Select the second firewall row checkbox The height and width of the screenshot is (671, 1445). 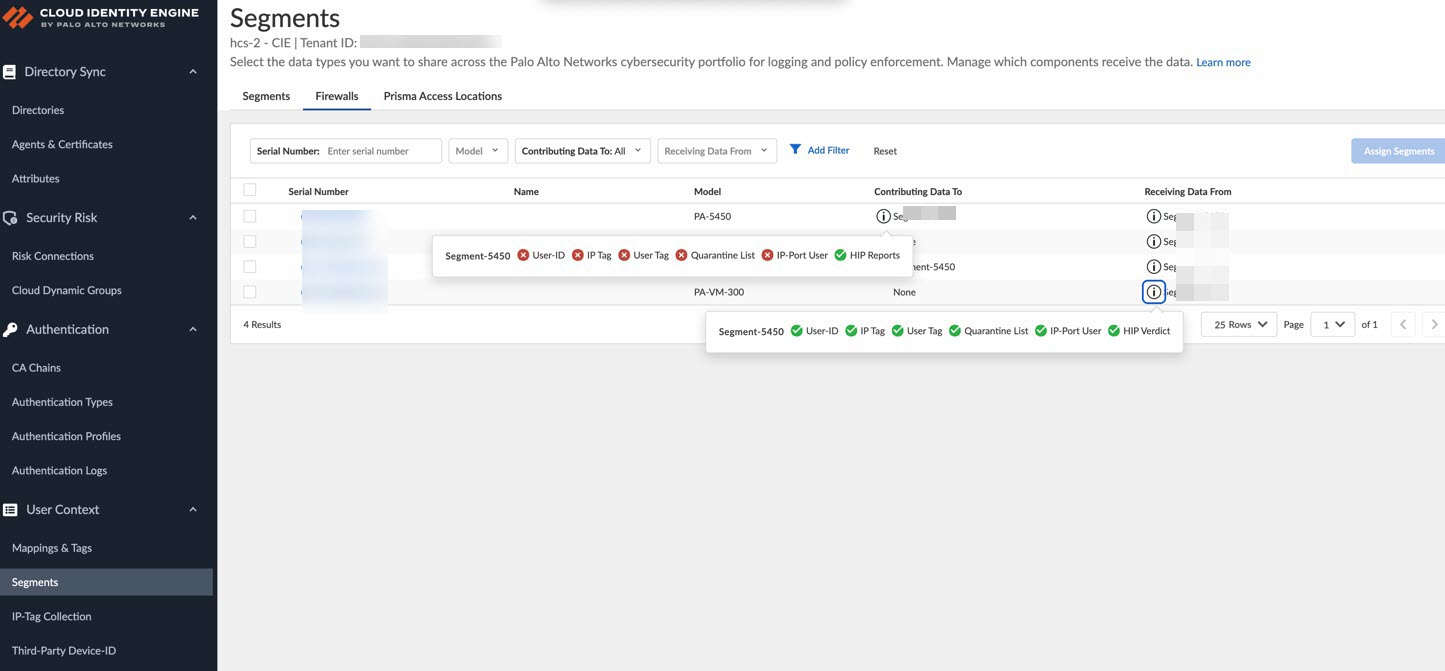click(x=250, y=241)
